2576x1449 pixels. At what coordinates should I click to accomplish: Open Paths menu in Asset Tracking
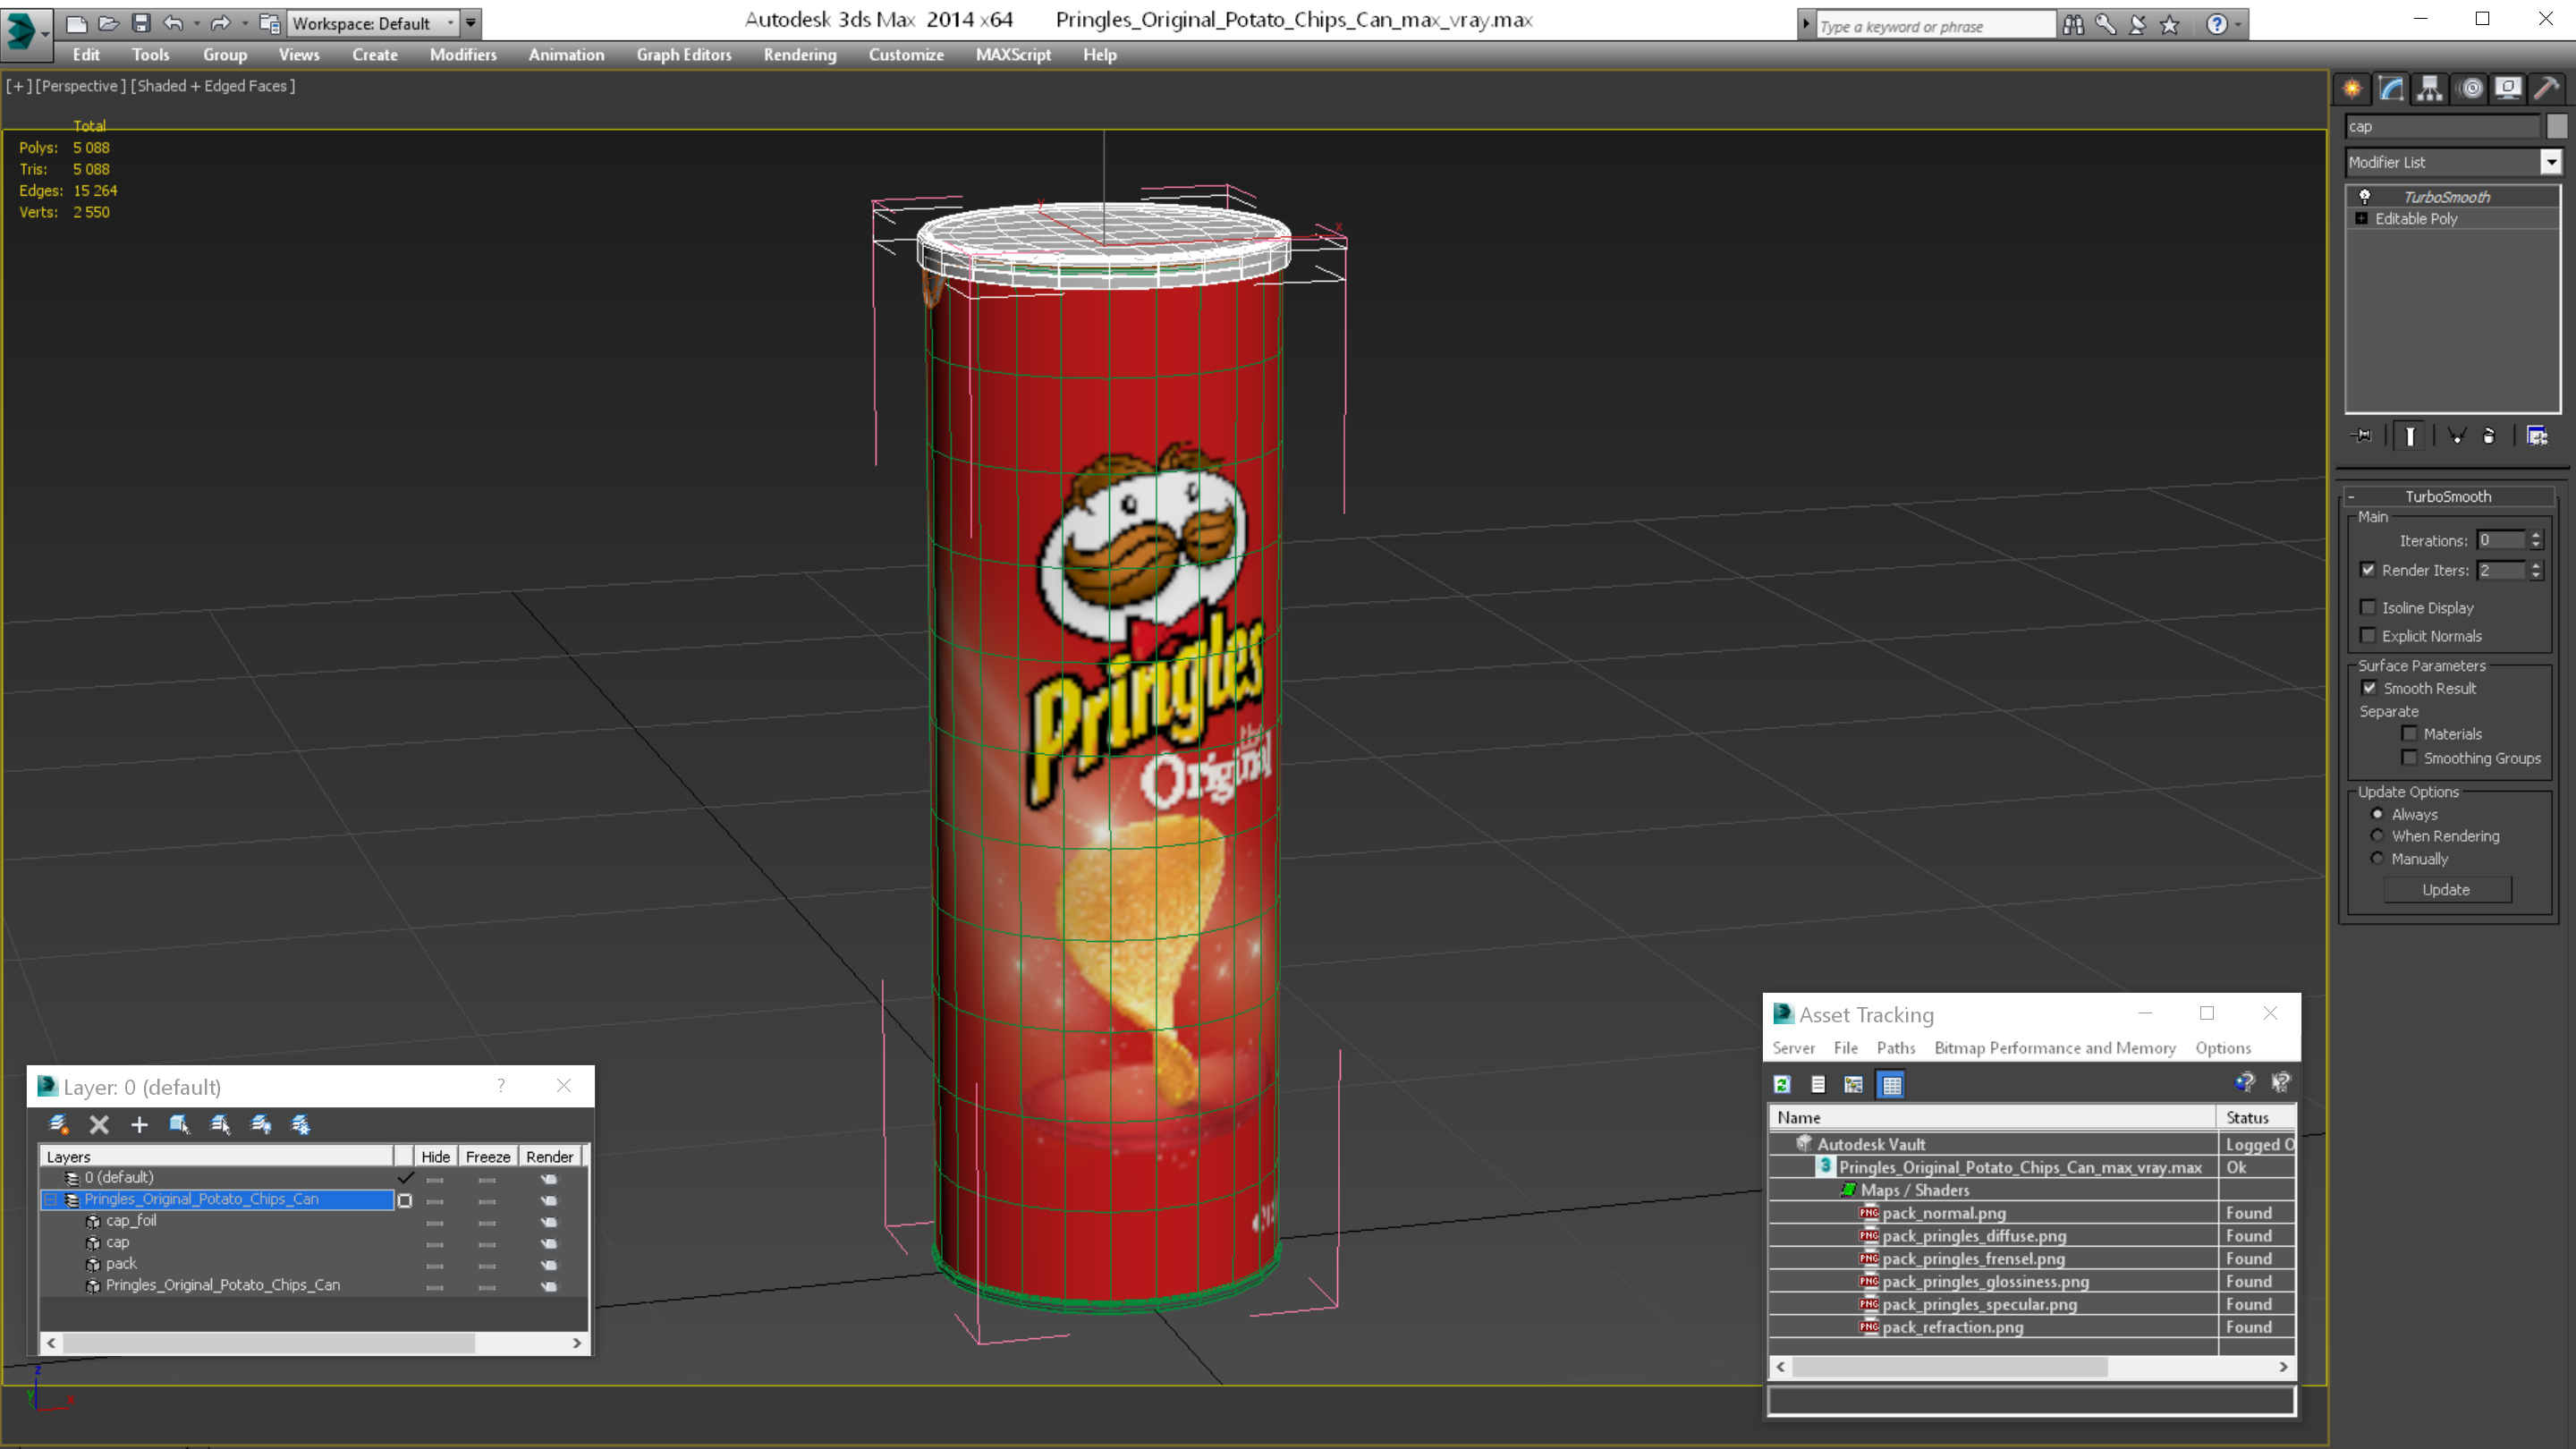1896,1048
